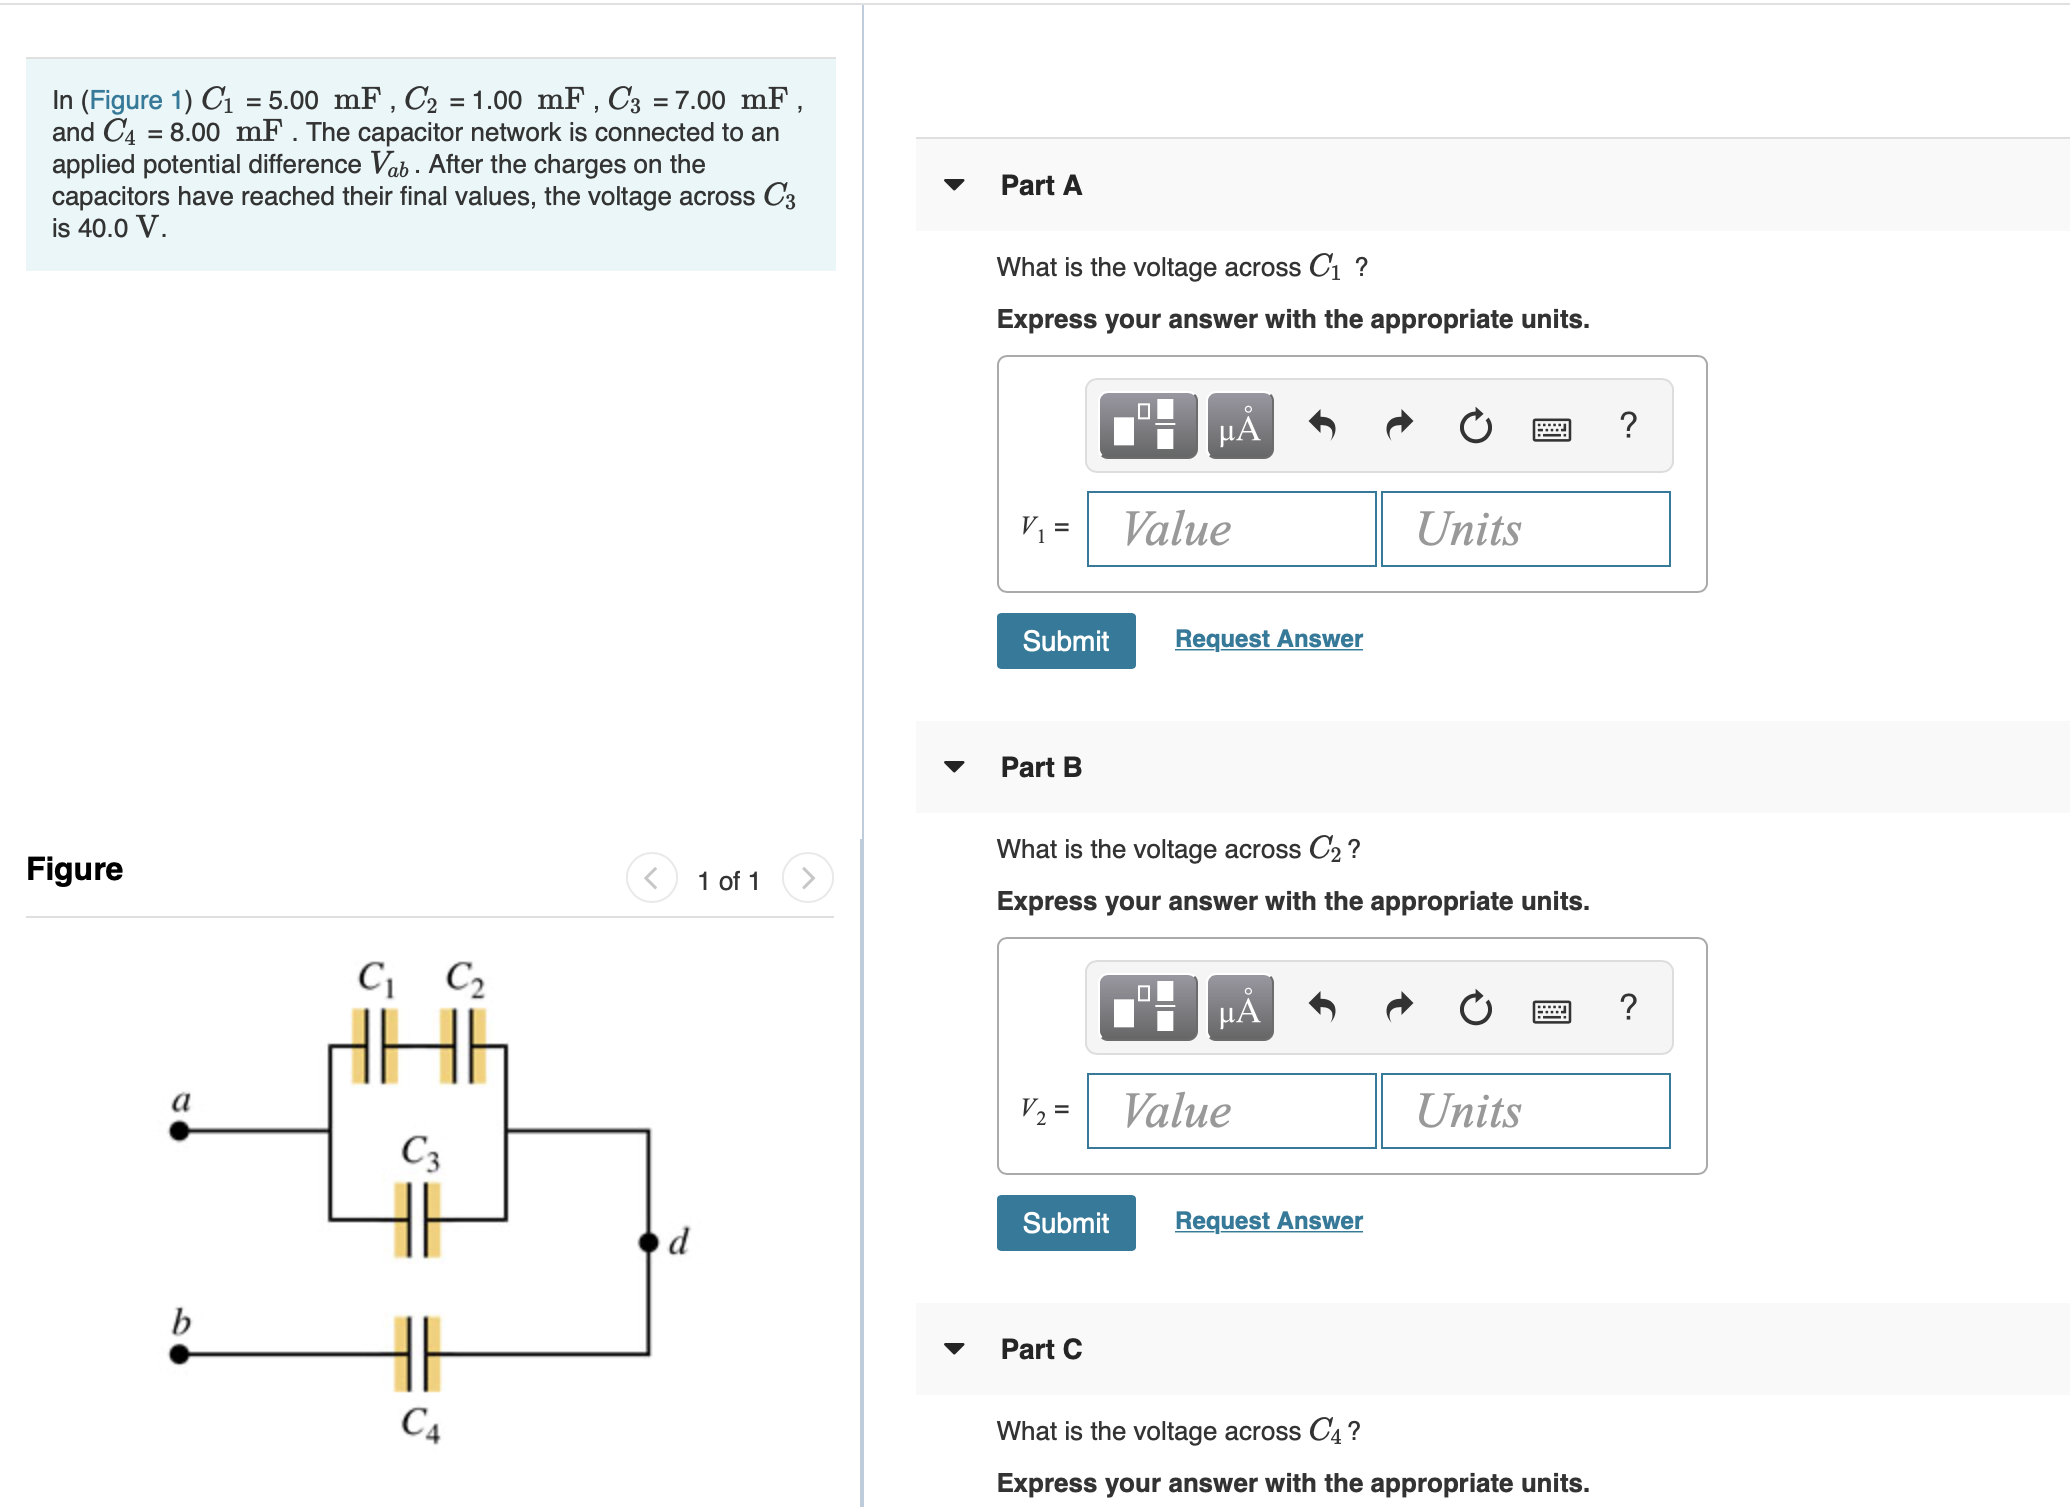Screen dimensions: 2070x1507
Task: Click the redo icon in Part A toolbar
Action: click(x=1399, y=426)
